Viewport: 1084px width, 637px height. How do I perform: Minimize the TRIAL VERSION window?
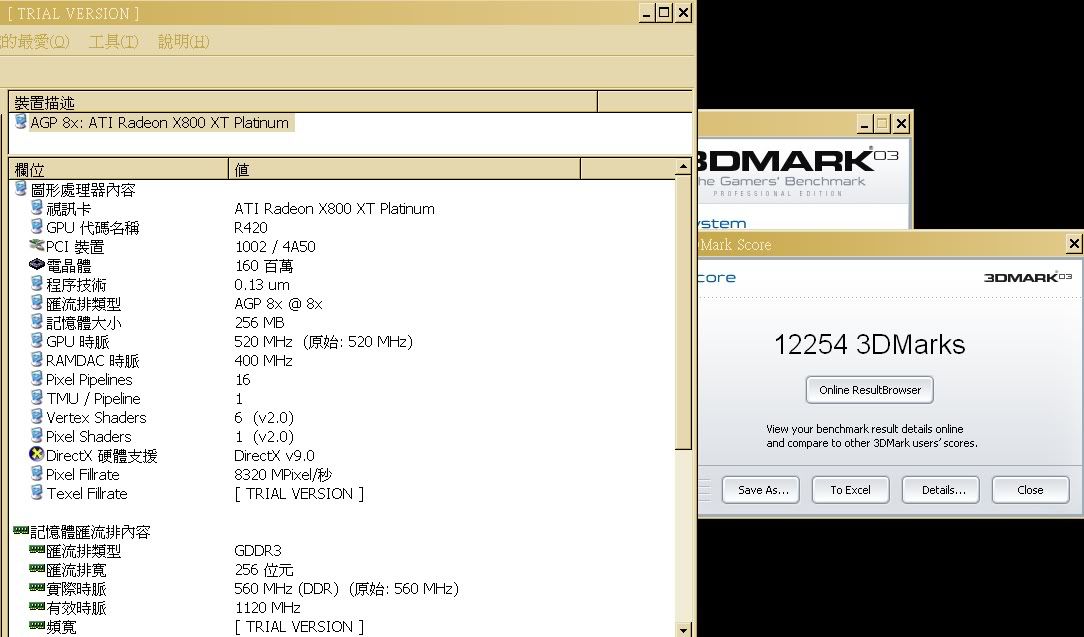(647, 12)
